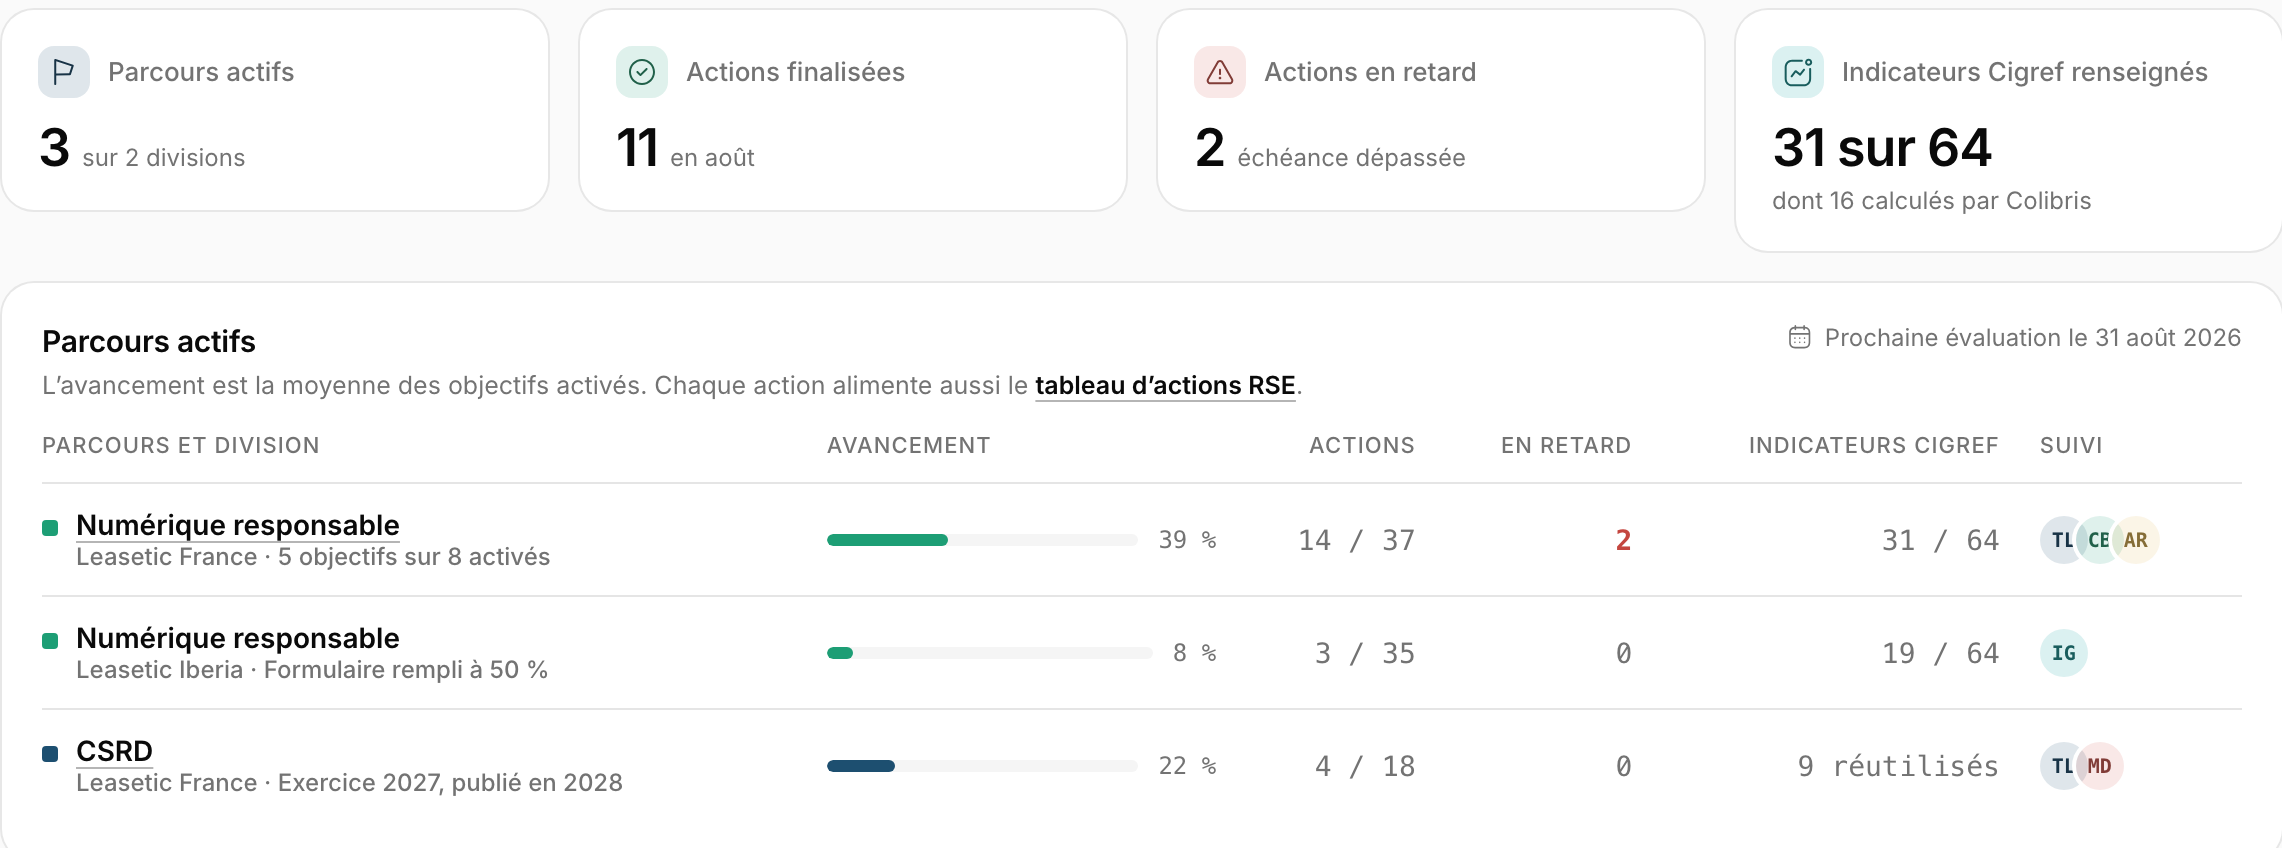Click the CE avatar in the suivi column
Image resolution: width=2282 pixels, height=848 pixels.
pyautogui.click(x=2098, y=540)
